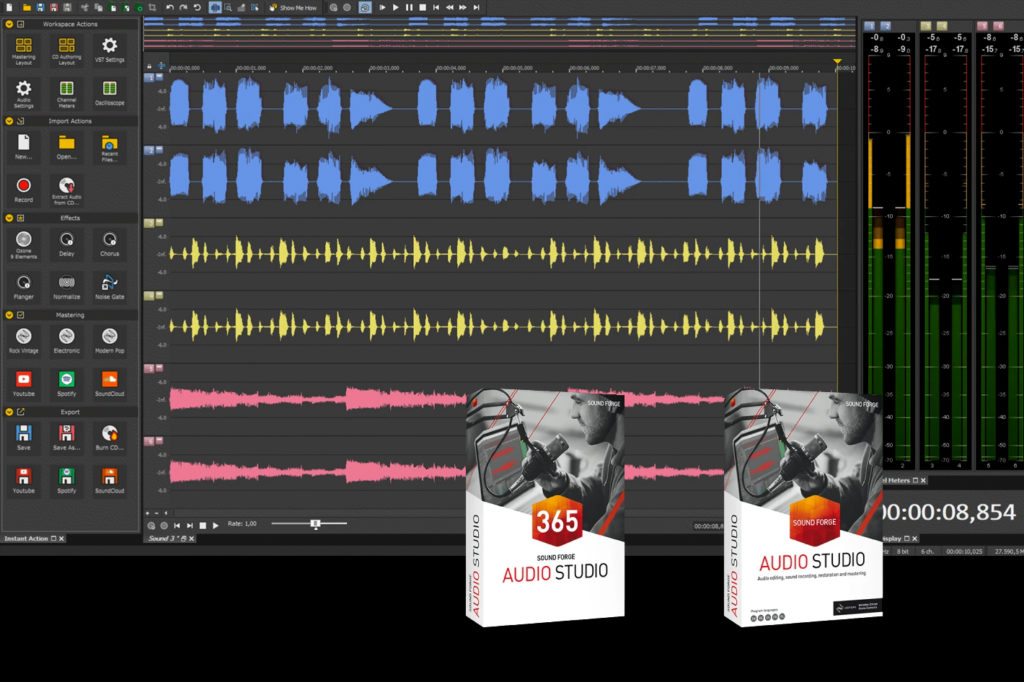Screen dimensions: 1024x682
Task: Open the Recent Files action
Action: pos(110,148)
